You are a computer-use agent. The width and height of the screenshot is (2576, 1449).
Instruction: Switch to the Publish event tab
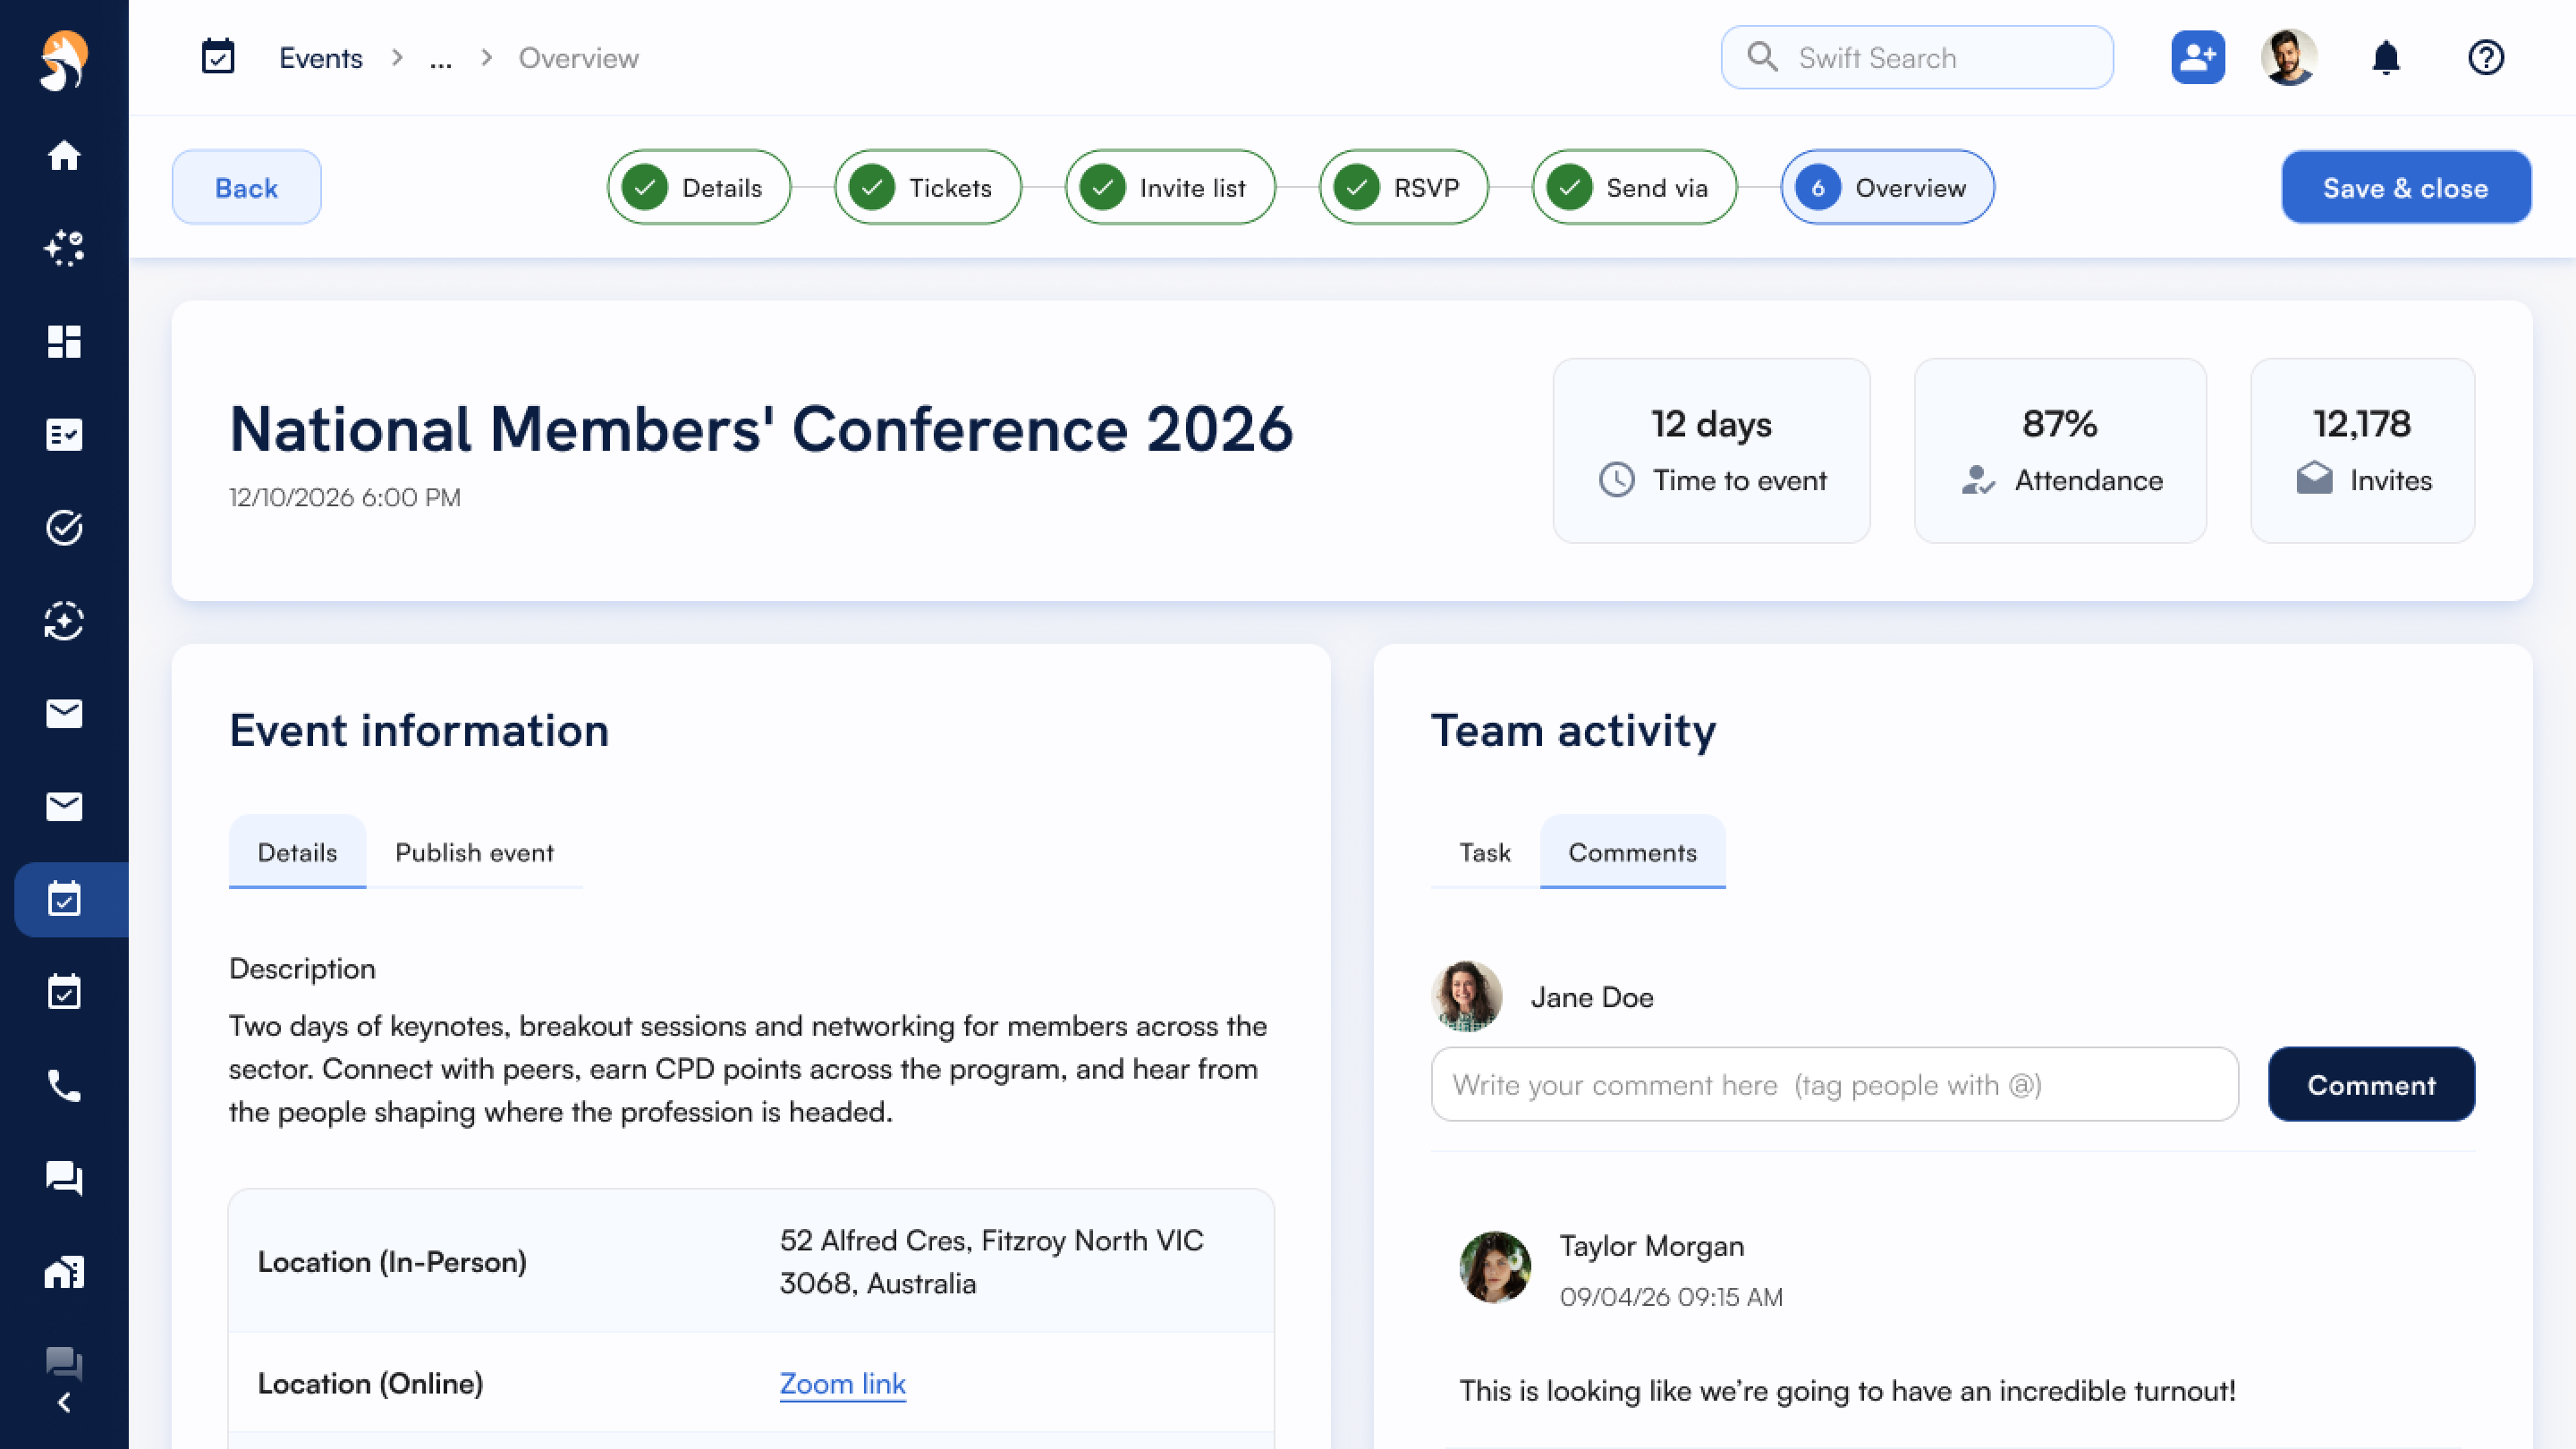coord(474,852)
